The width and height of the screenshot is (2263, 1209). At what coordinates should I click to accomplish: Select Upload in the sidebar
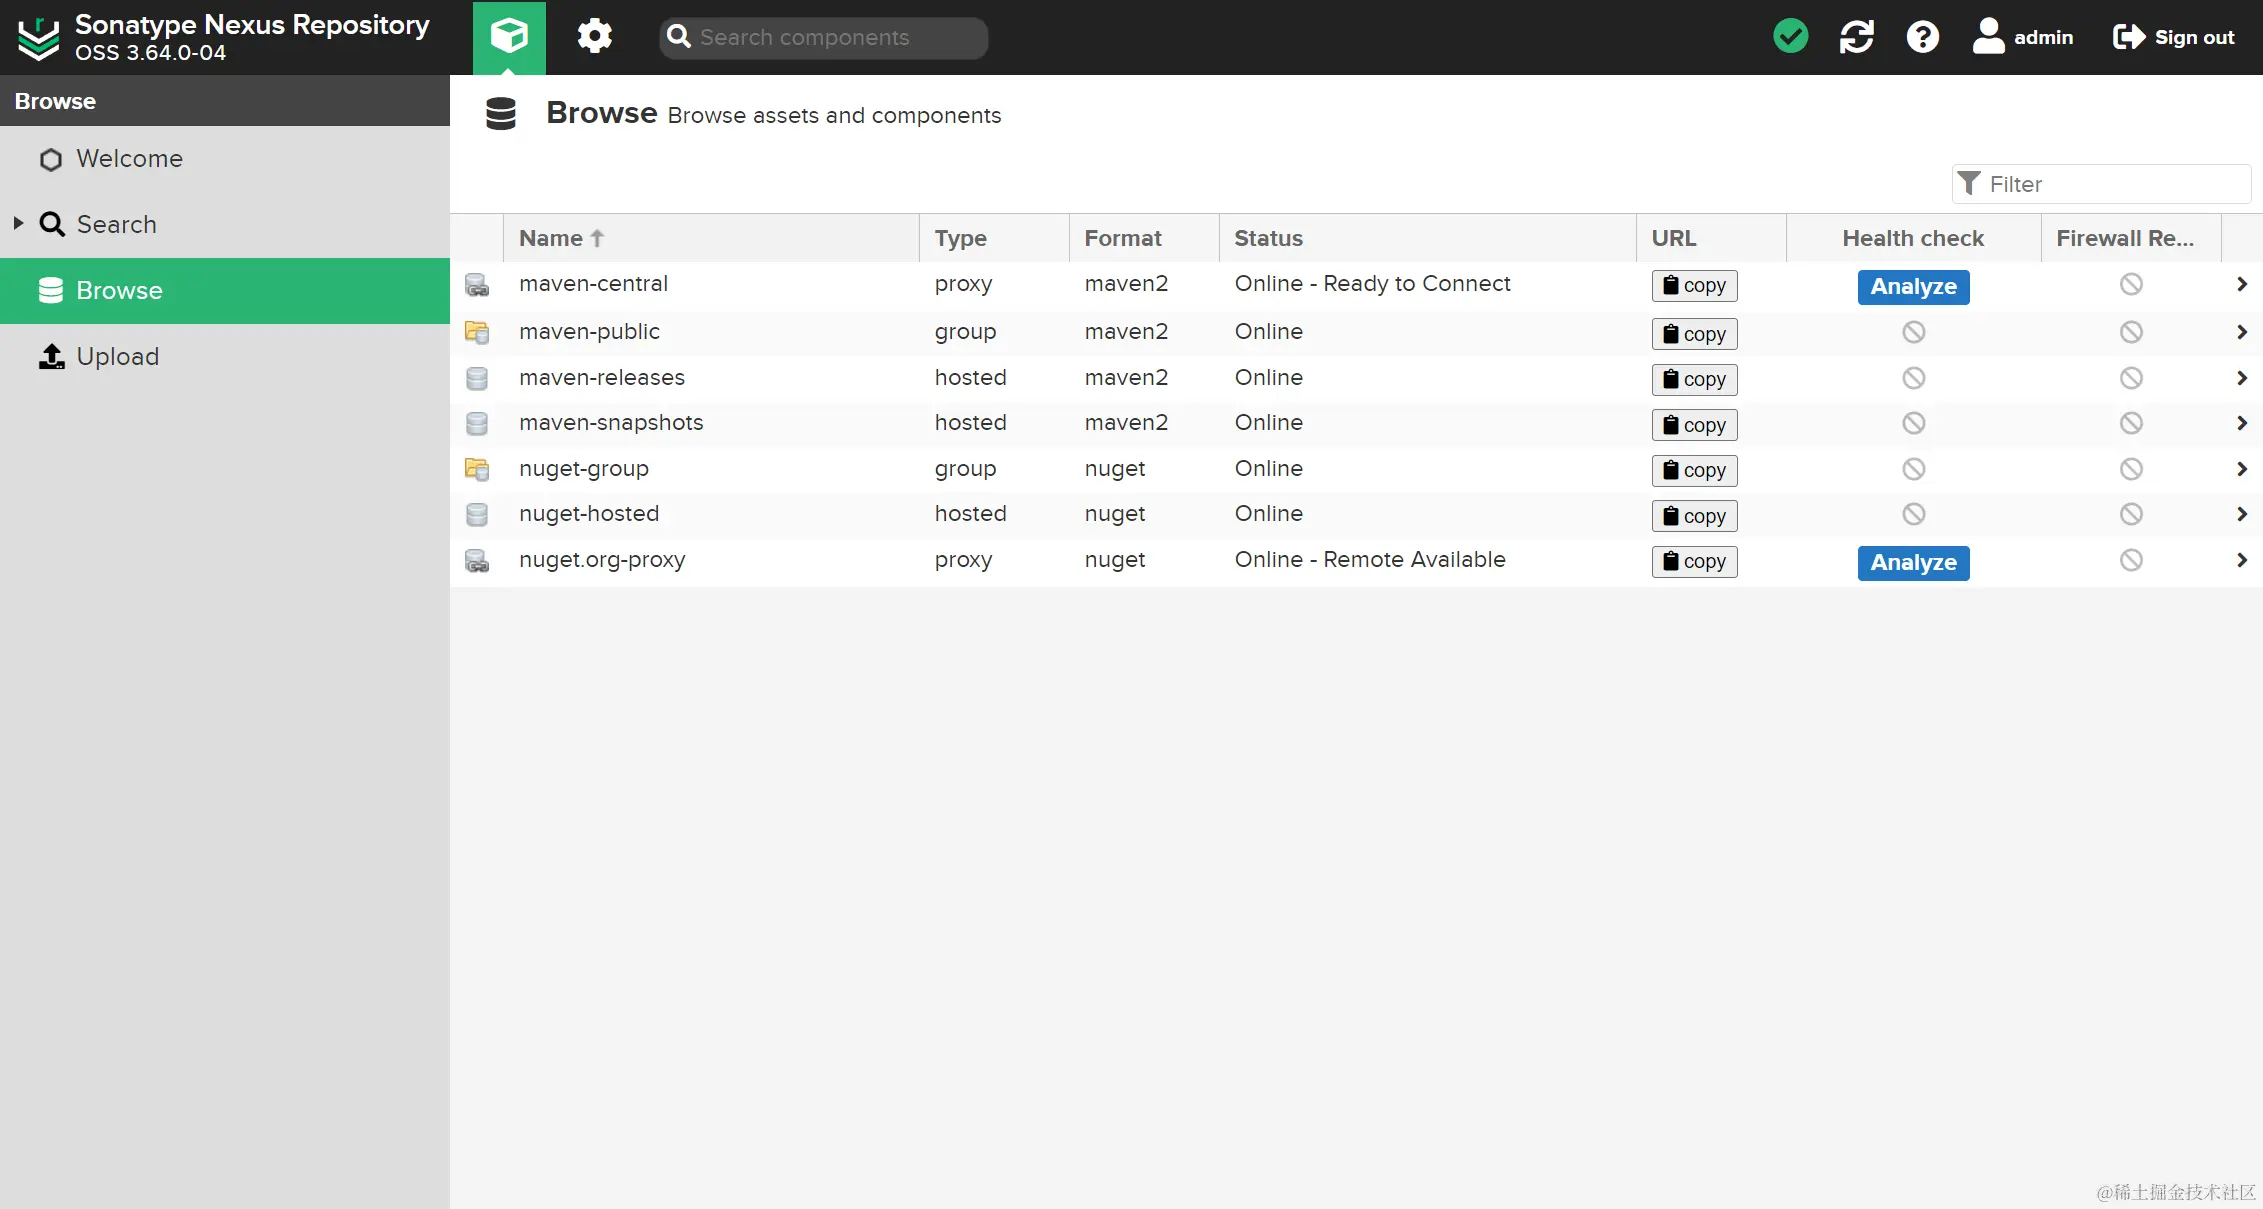tap(117, 357)
